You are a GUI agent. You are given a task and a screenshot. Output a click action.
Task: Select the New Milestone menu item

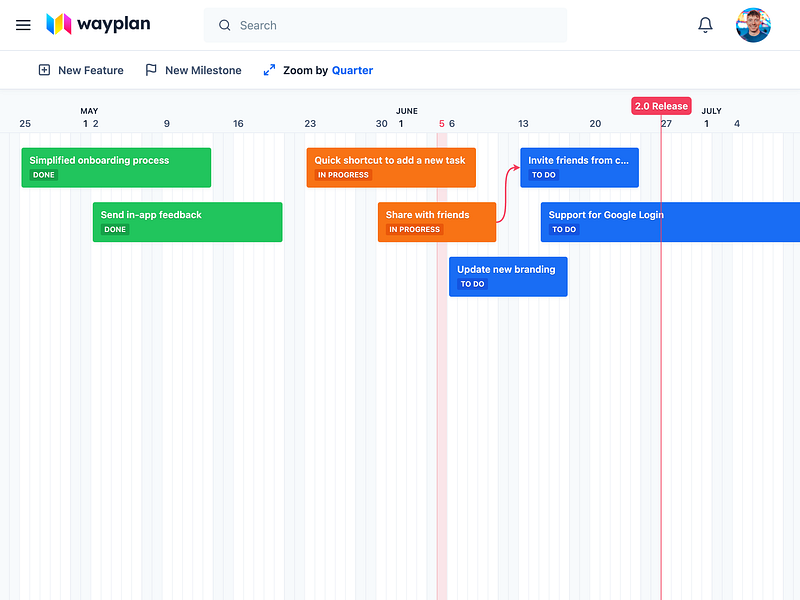pos(202,70)
